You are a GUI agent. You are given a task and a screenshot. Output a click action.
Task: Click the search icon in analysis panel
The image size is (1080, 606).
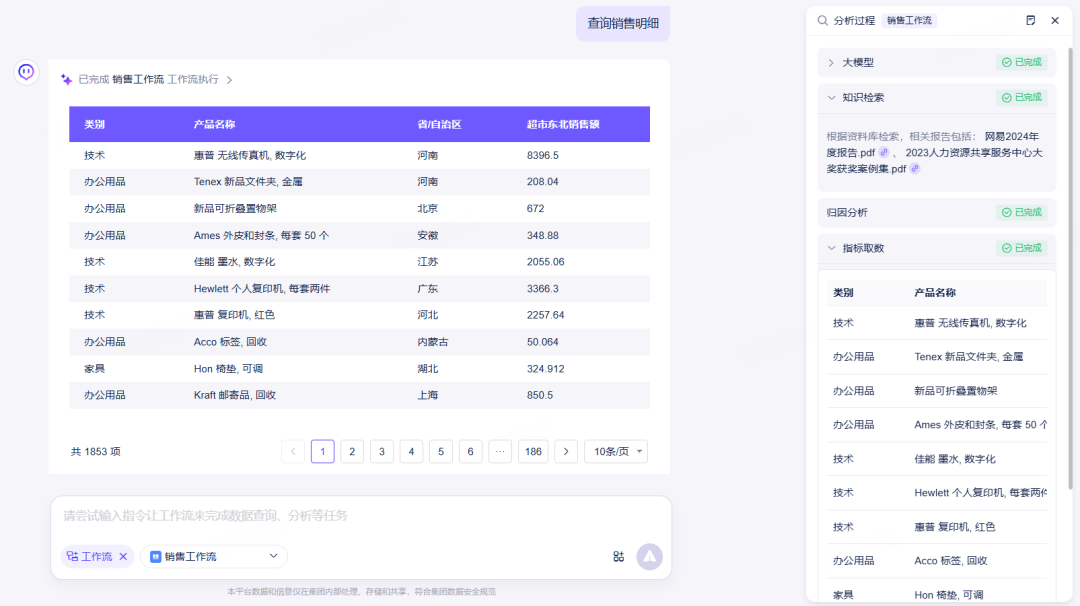[x=822, y=21]
